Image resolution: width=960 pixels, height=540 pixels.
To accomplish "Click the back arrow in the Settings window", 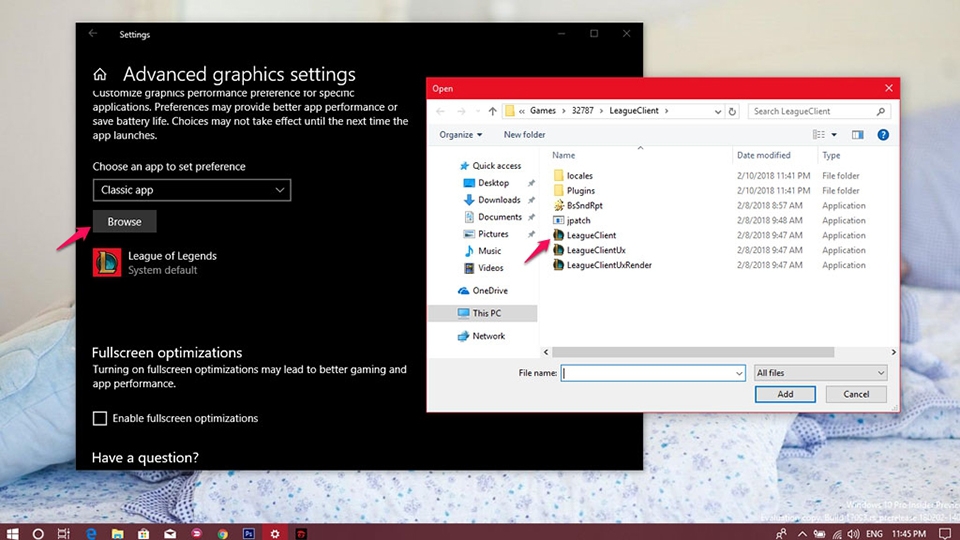I will [92, 34].
